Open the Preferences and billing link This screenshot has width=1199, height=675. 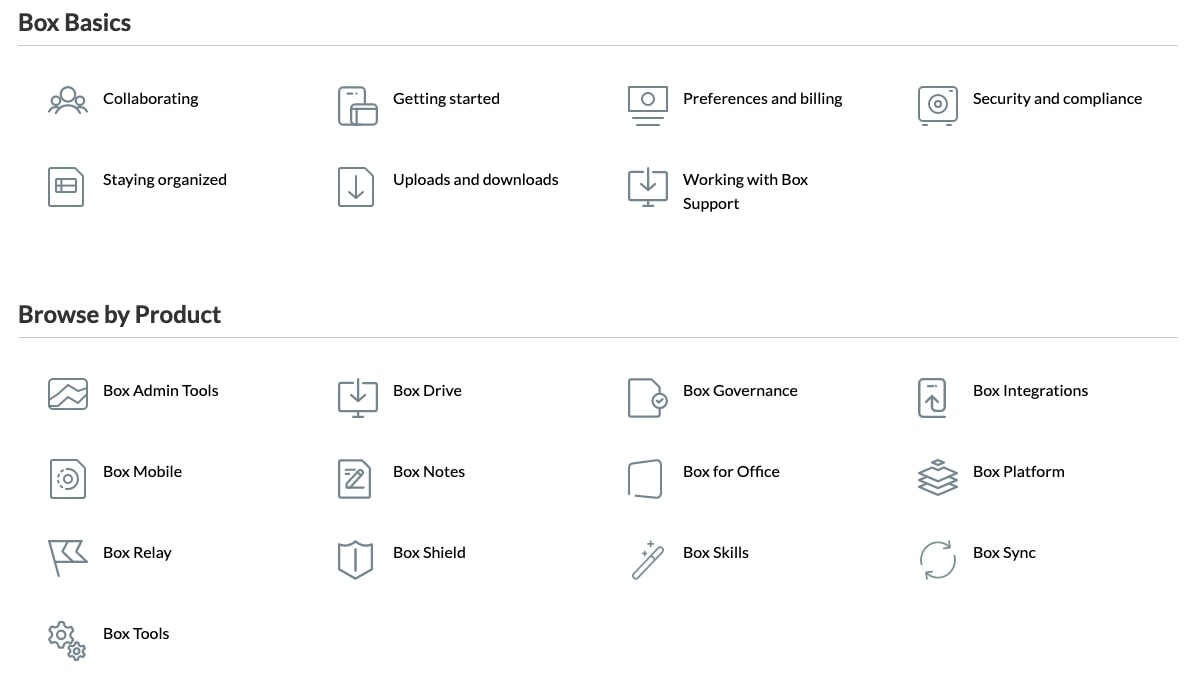pos(762,99)
